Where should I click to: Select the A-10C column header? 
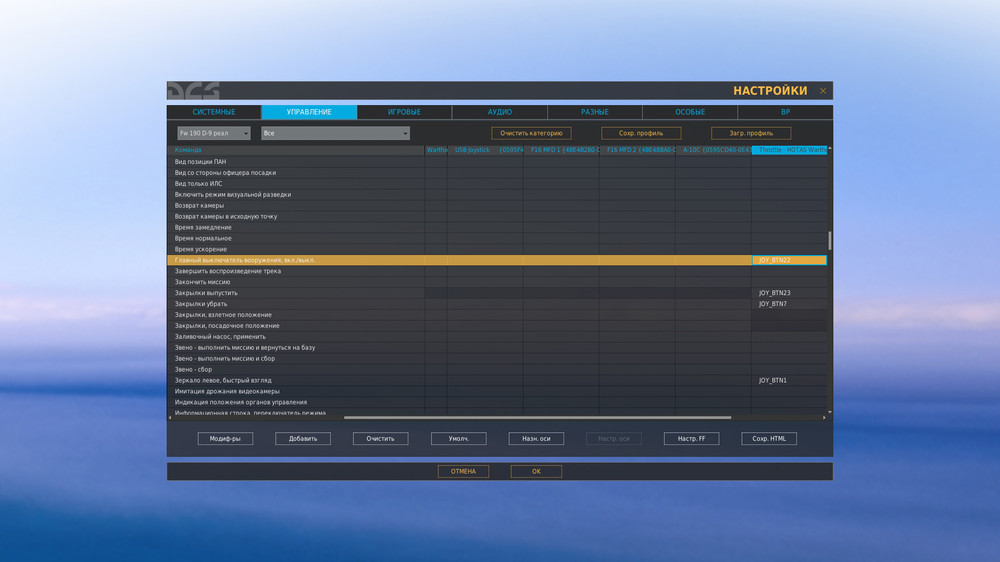pos(713,150)
